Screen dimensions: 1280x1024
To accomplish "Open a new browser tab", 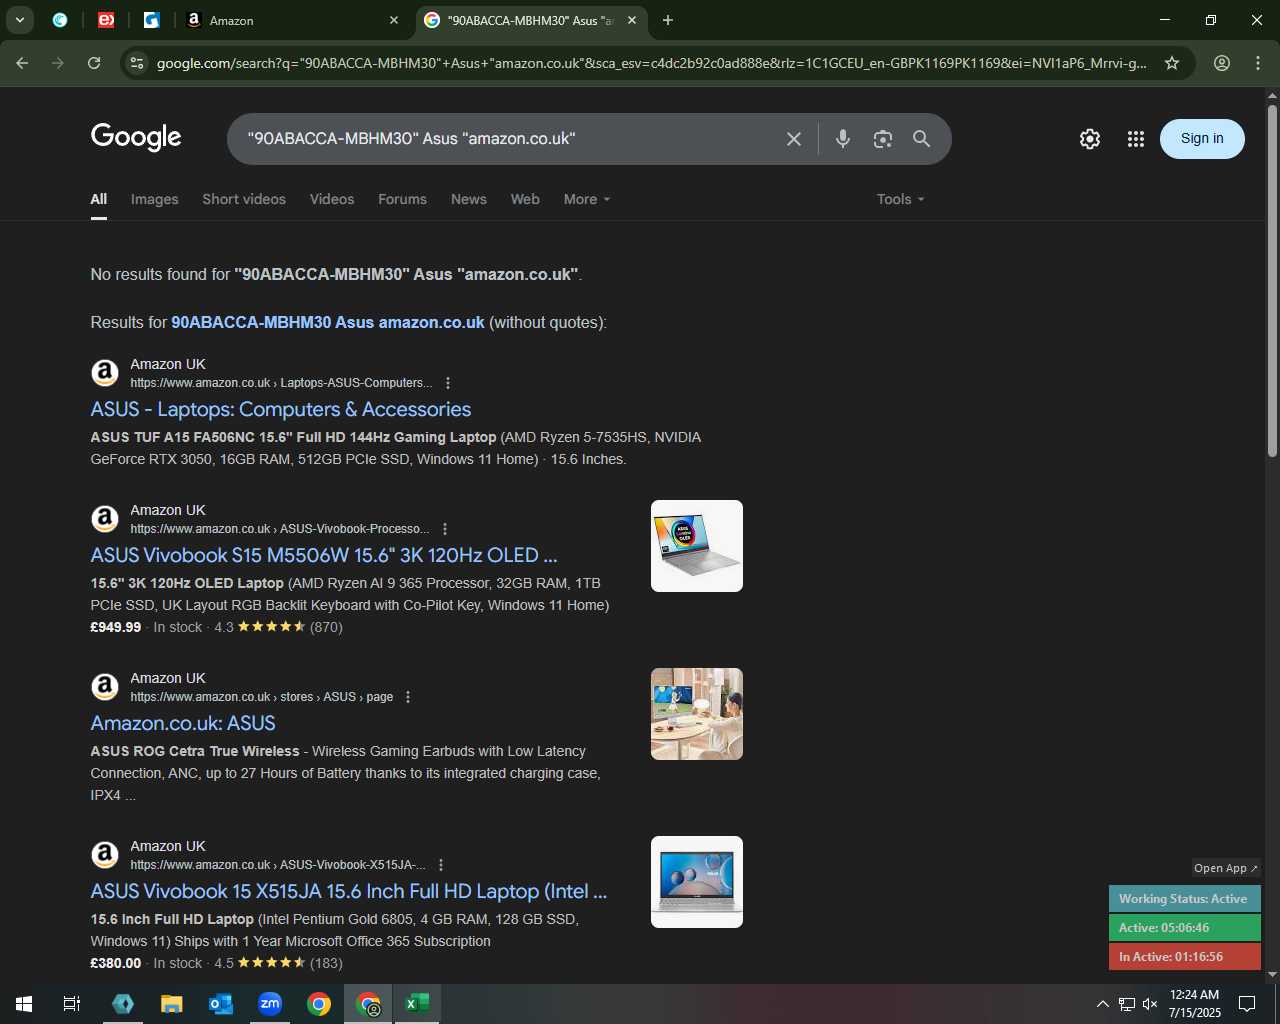I will (x=668, y=20).
